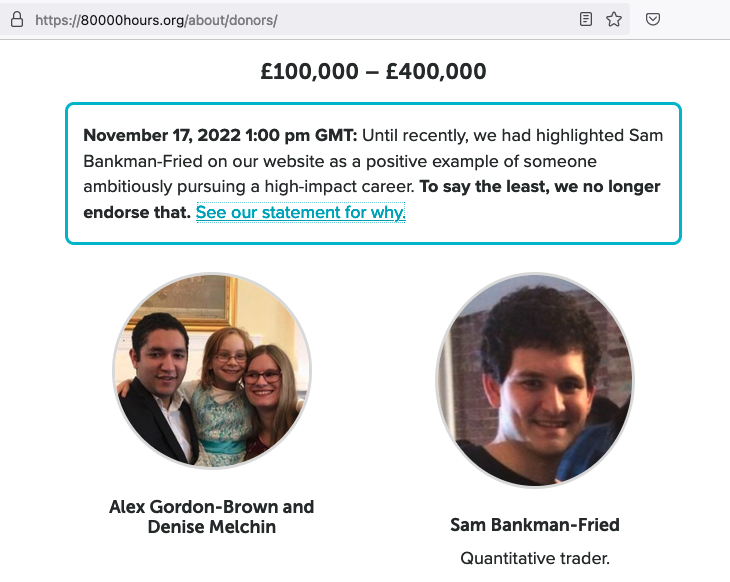Bookmark this page with the star icon

614,19
